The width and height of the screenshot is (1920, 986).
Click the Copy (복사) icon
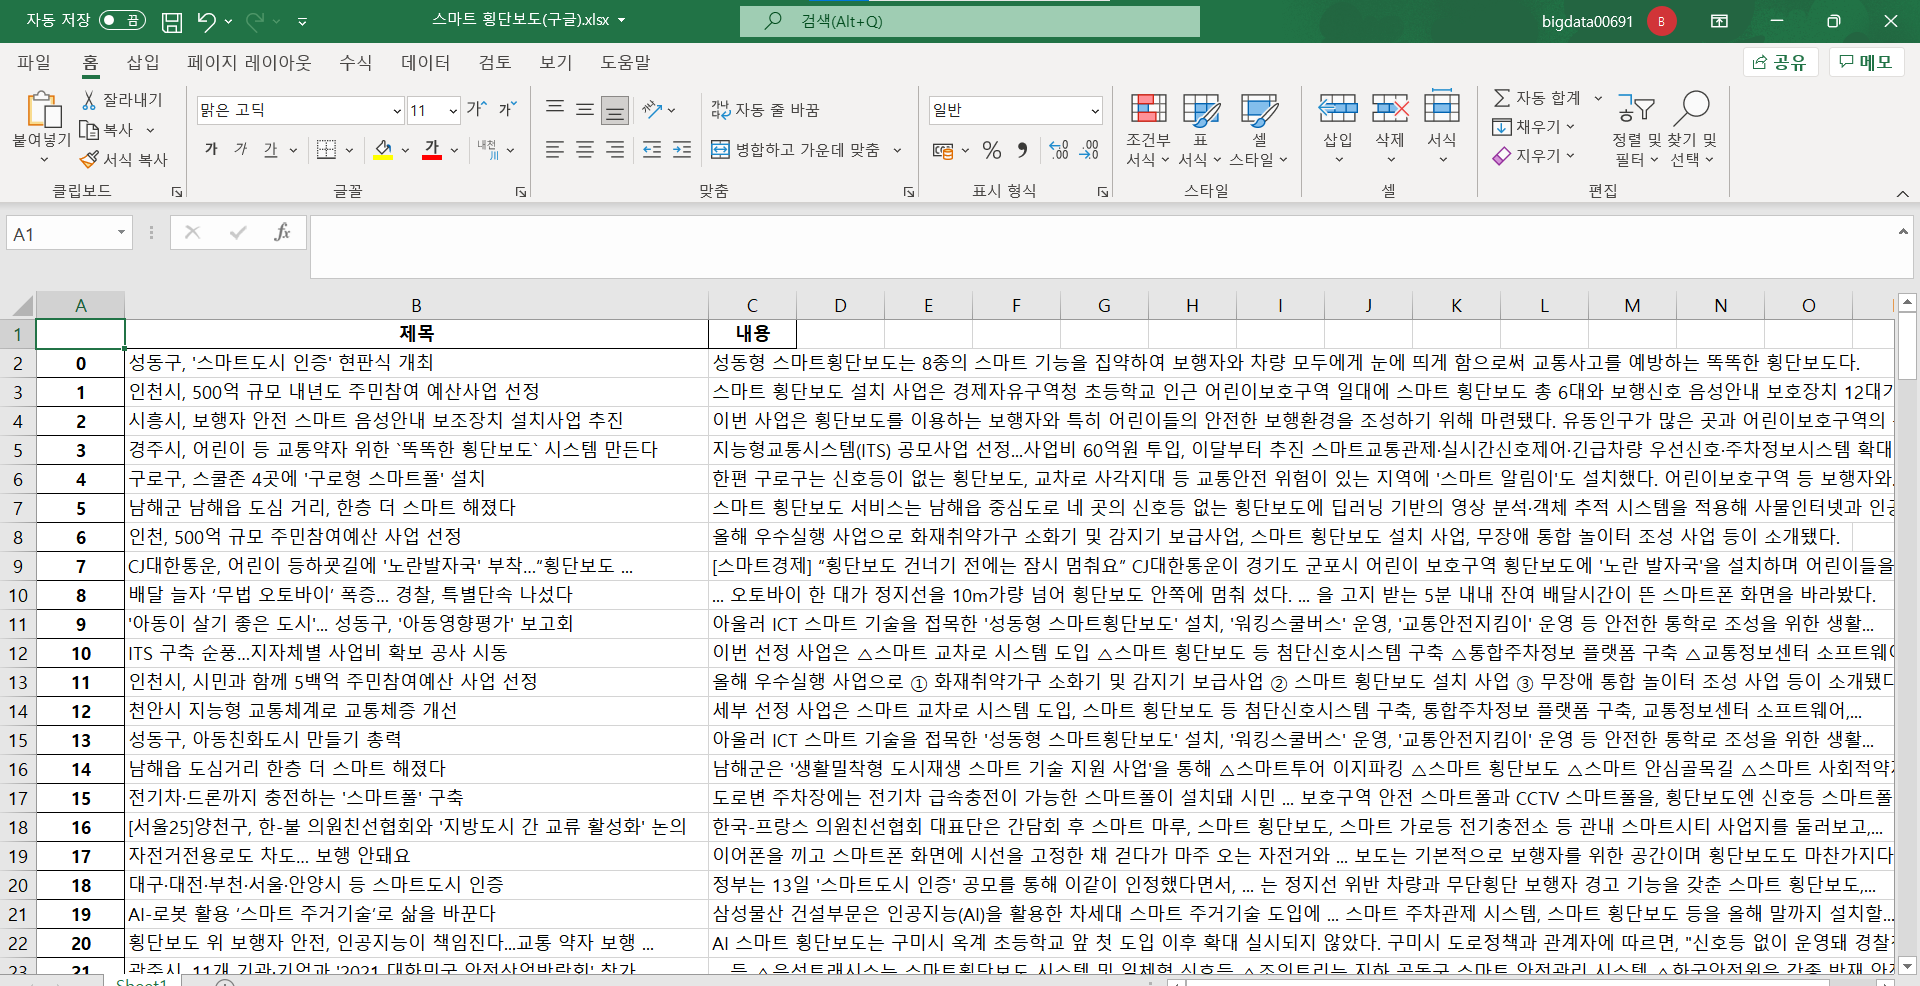[x=89, y=129]
